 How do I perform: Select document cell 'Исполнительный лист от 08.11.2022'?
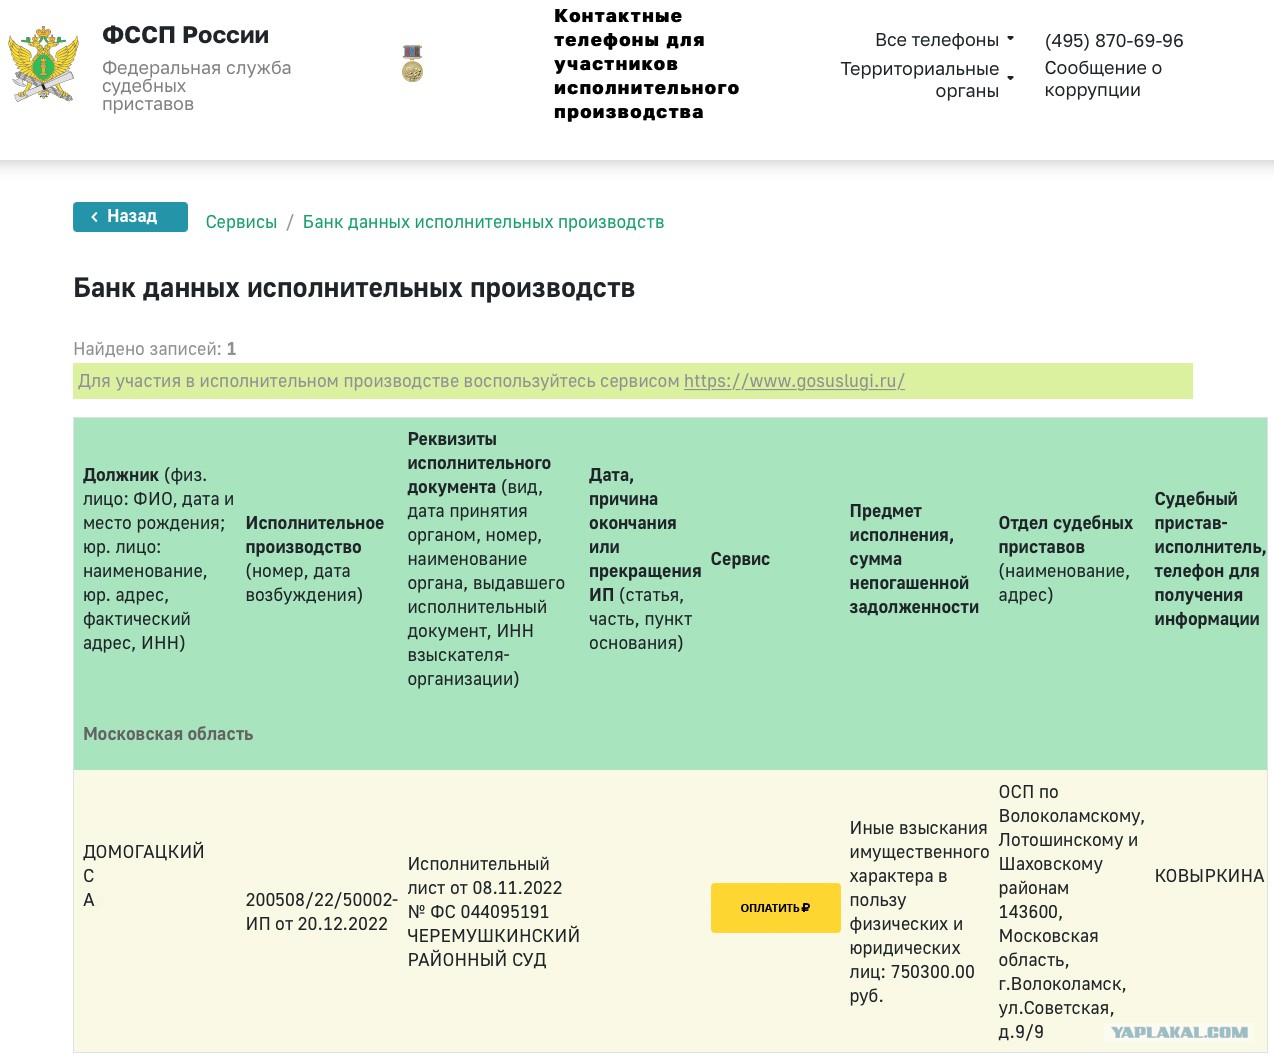coord(493,912)
